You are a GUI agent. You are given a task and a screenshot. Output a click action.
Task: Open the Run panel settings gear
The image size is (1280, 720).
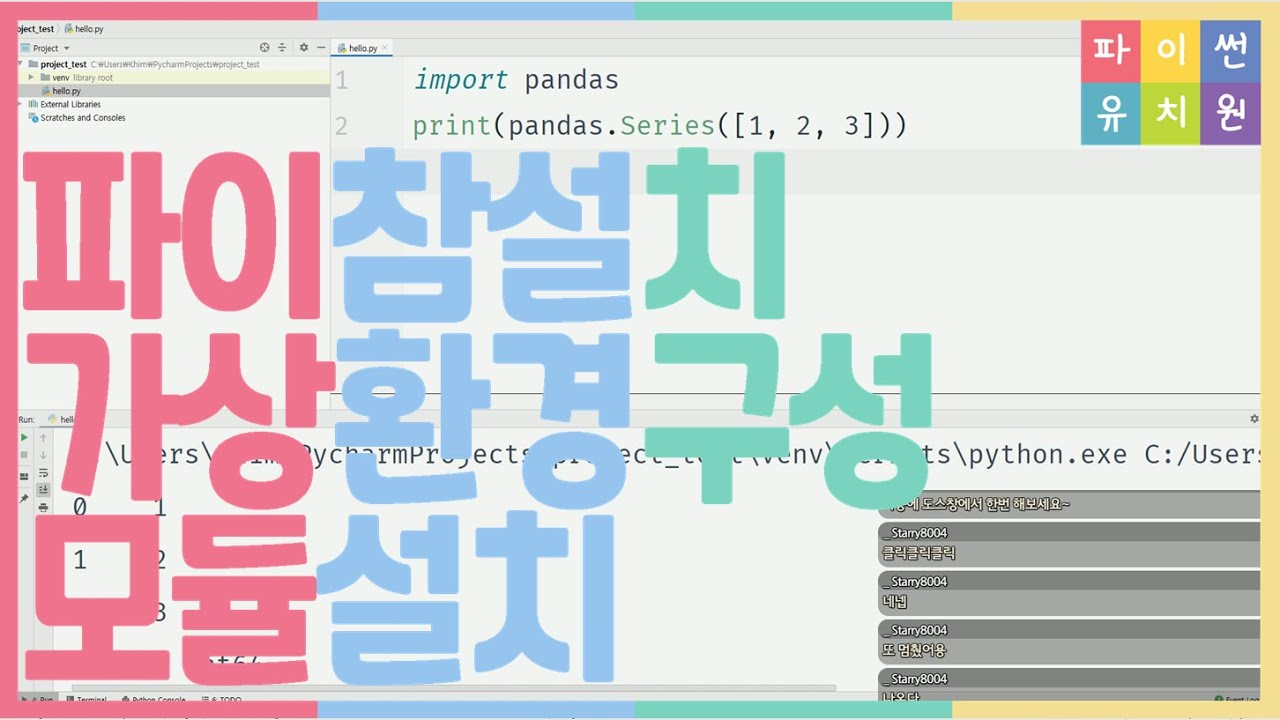[x=1255, y=419]
